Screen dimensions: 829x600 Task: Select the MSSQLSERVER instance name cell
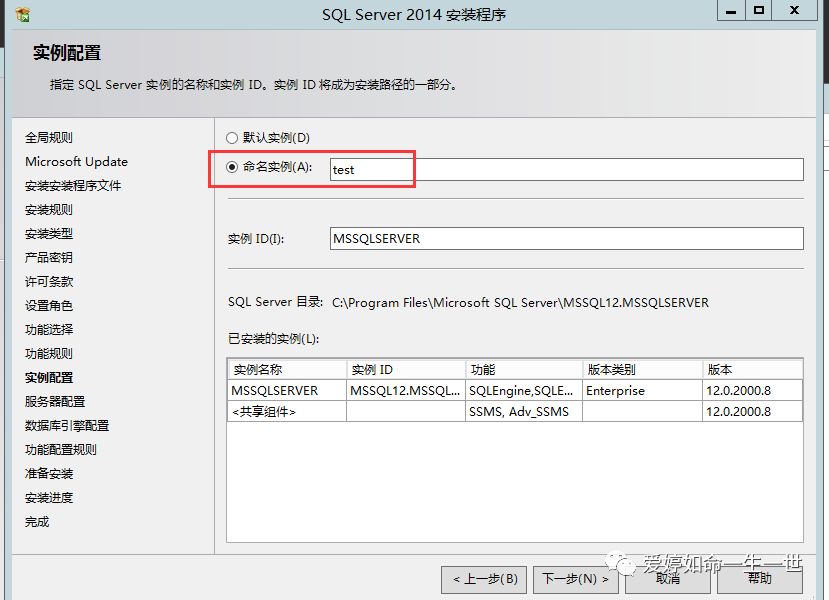(x=287, y=391)
